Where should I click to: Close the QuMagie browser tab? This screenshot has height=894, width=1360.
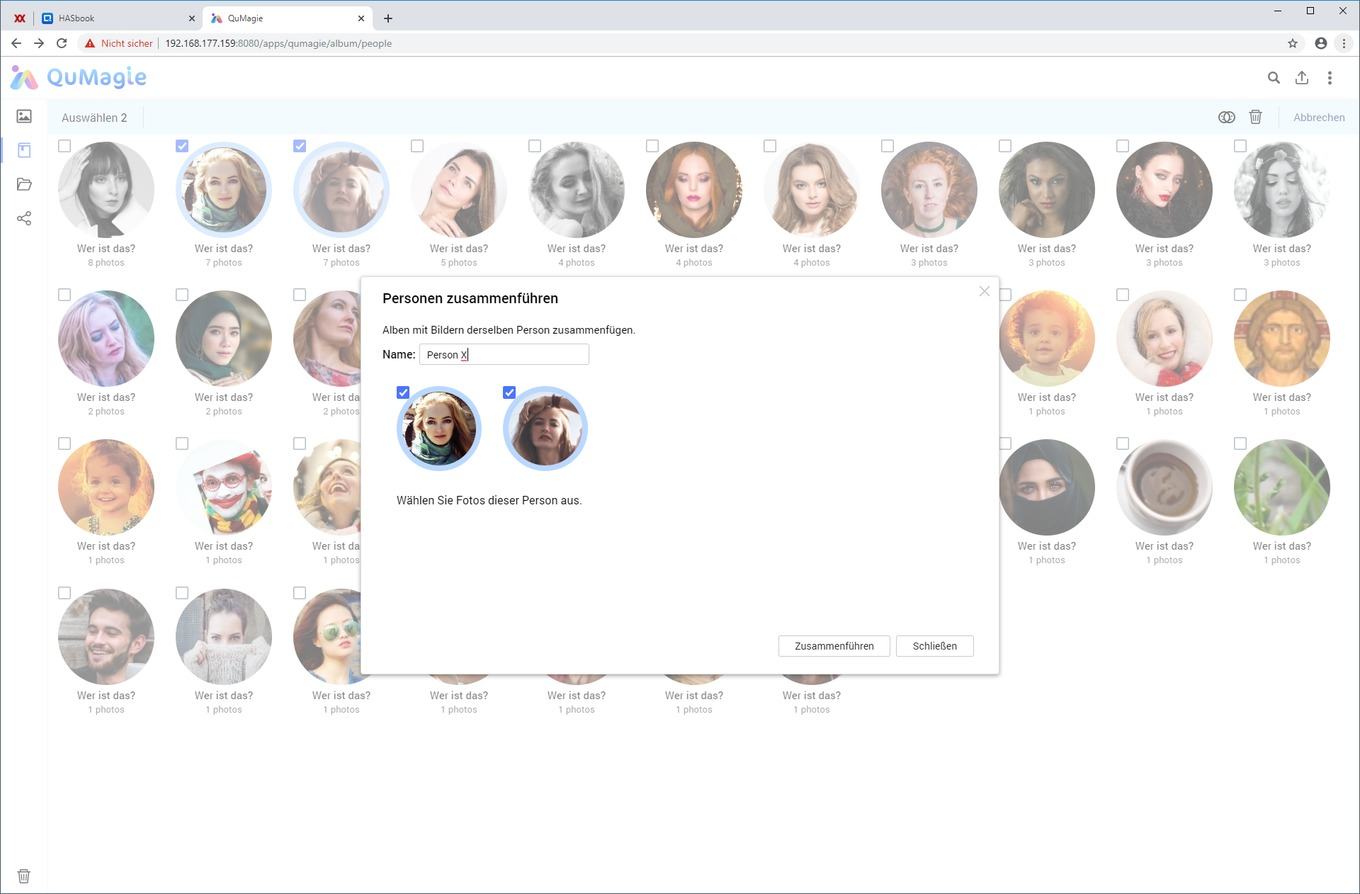coord(361,18)
